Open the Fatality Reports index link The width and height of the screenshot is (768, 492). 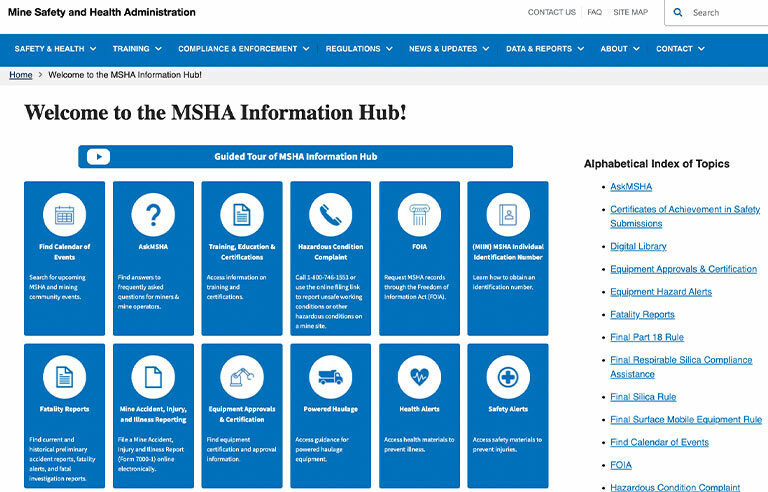(642, 315)
